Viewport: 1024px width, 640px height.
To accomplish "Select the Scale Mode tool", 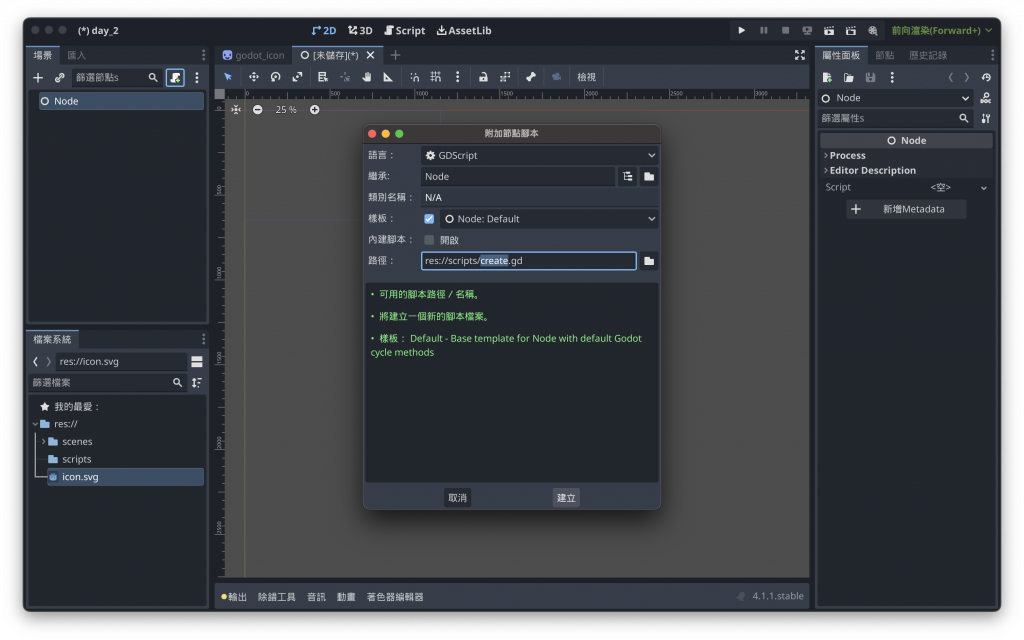I will point(297,77).
